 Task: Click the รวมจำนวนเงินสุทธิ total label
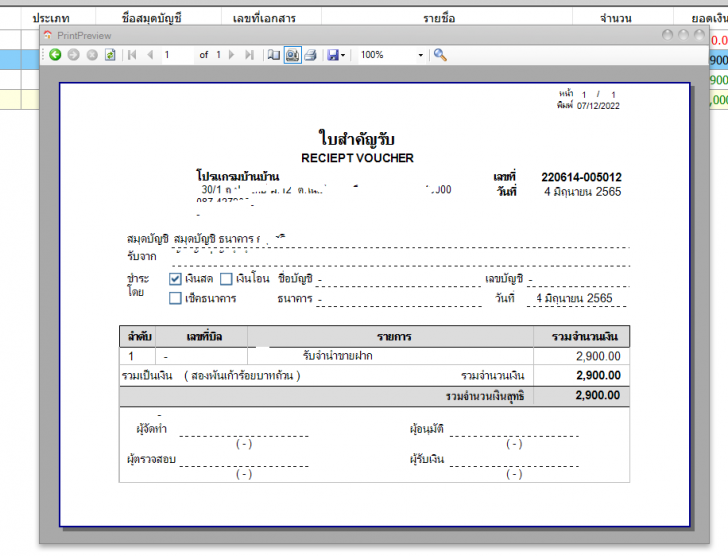click(485, 396)
